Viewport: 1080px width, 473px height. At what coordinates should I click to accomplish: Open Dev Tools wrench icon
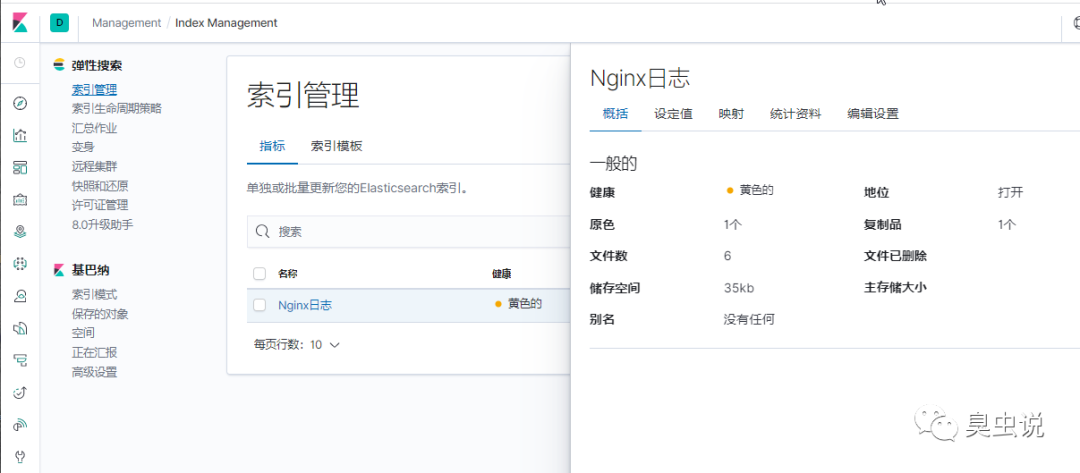20,456
